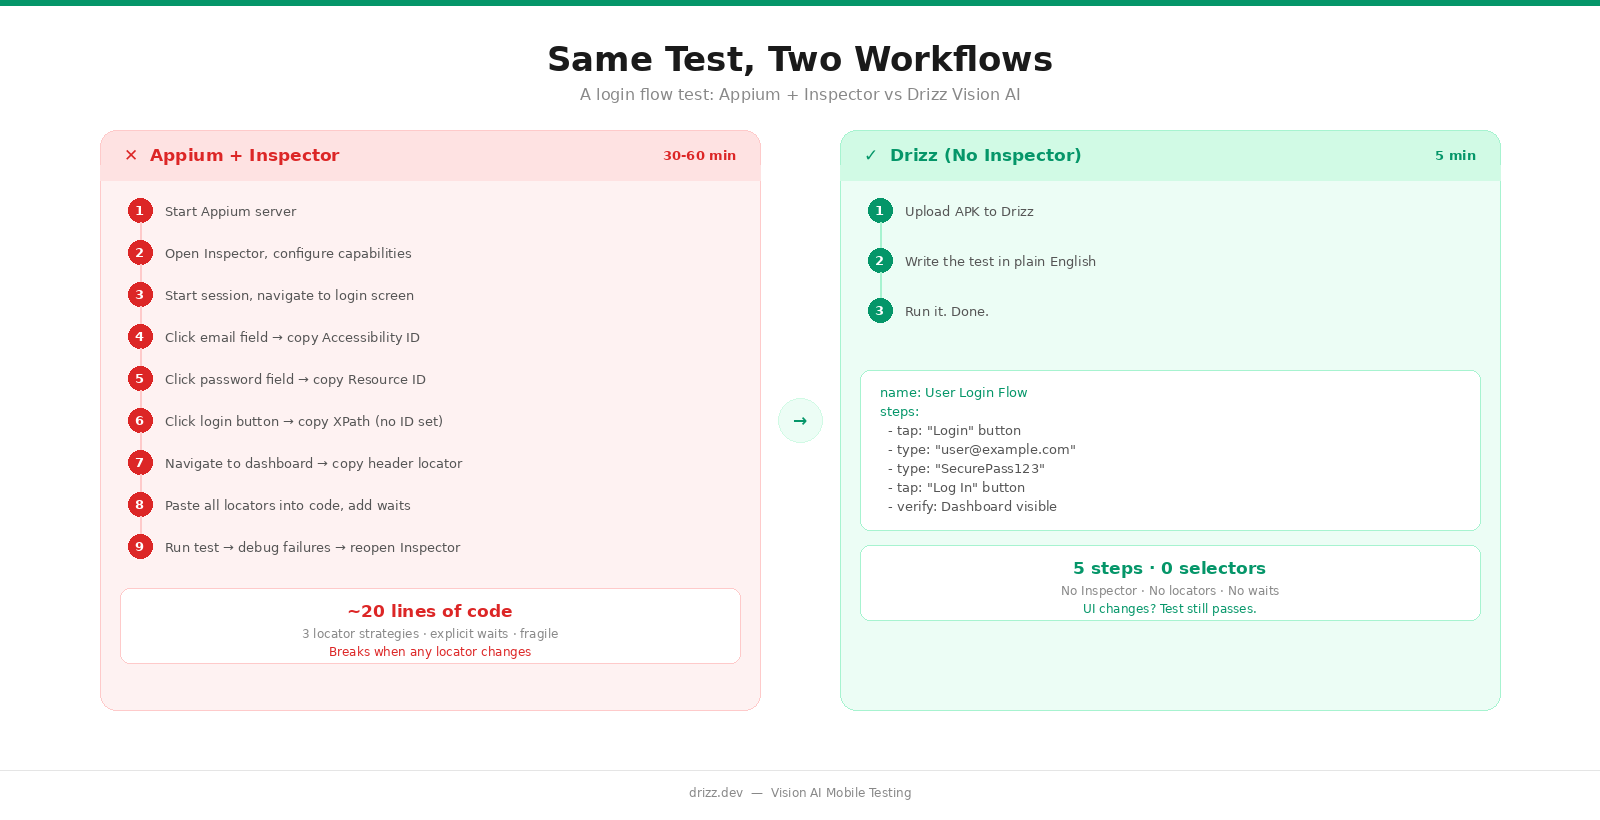Click the text "Run it. Done."
Viewport: 1600px width, 820px height.
coord(947,311)
